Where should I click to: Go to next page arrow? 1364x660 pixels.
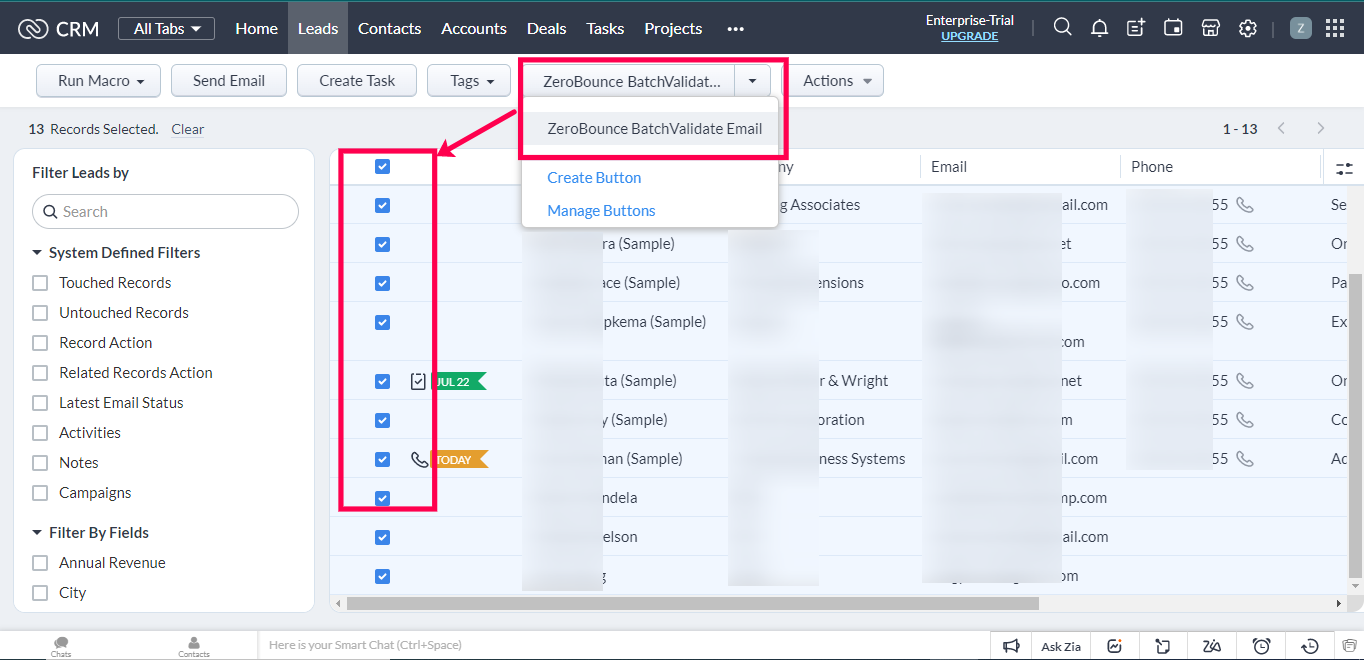pos(1321,128)
